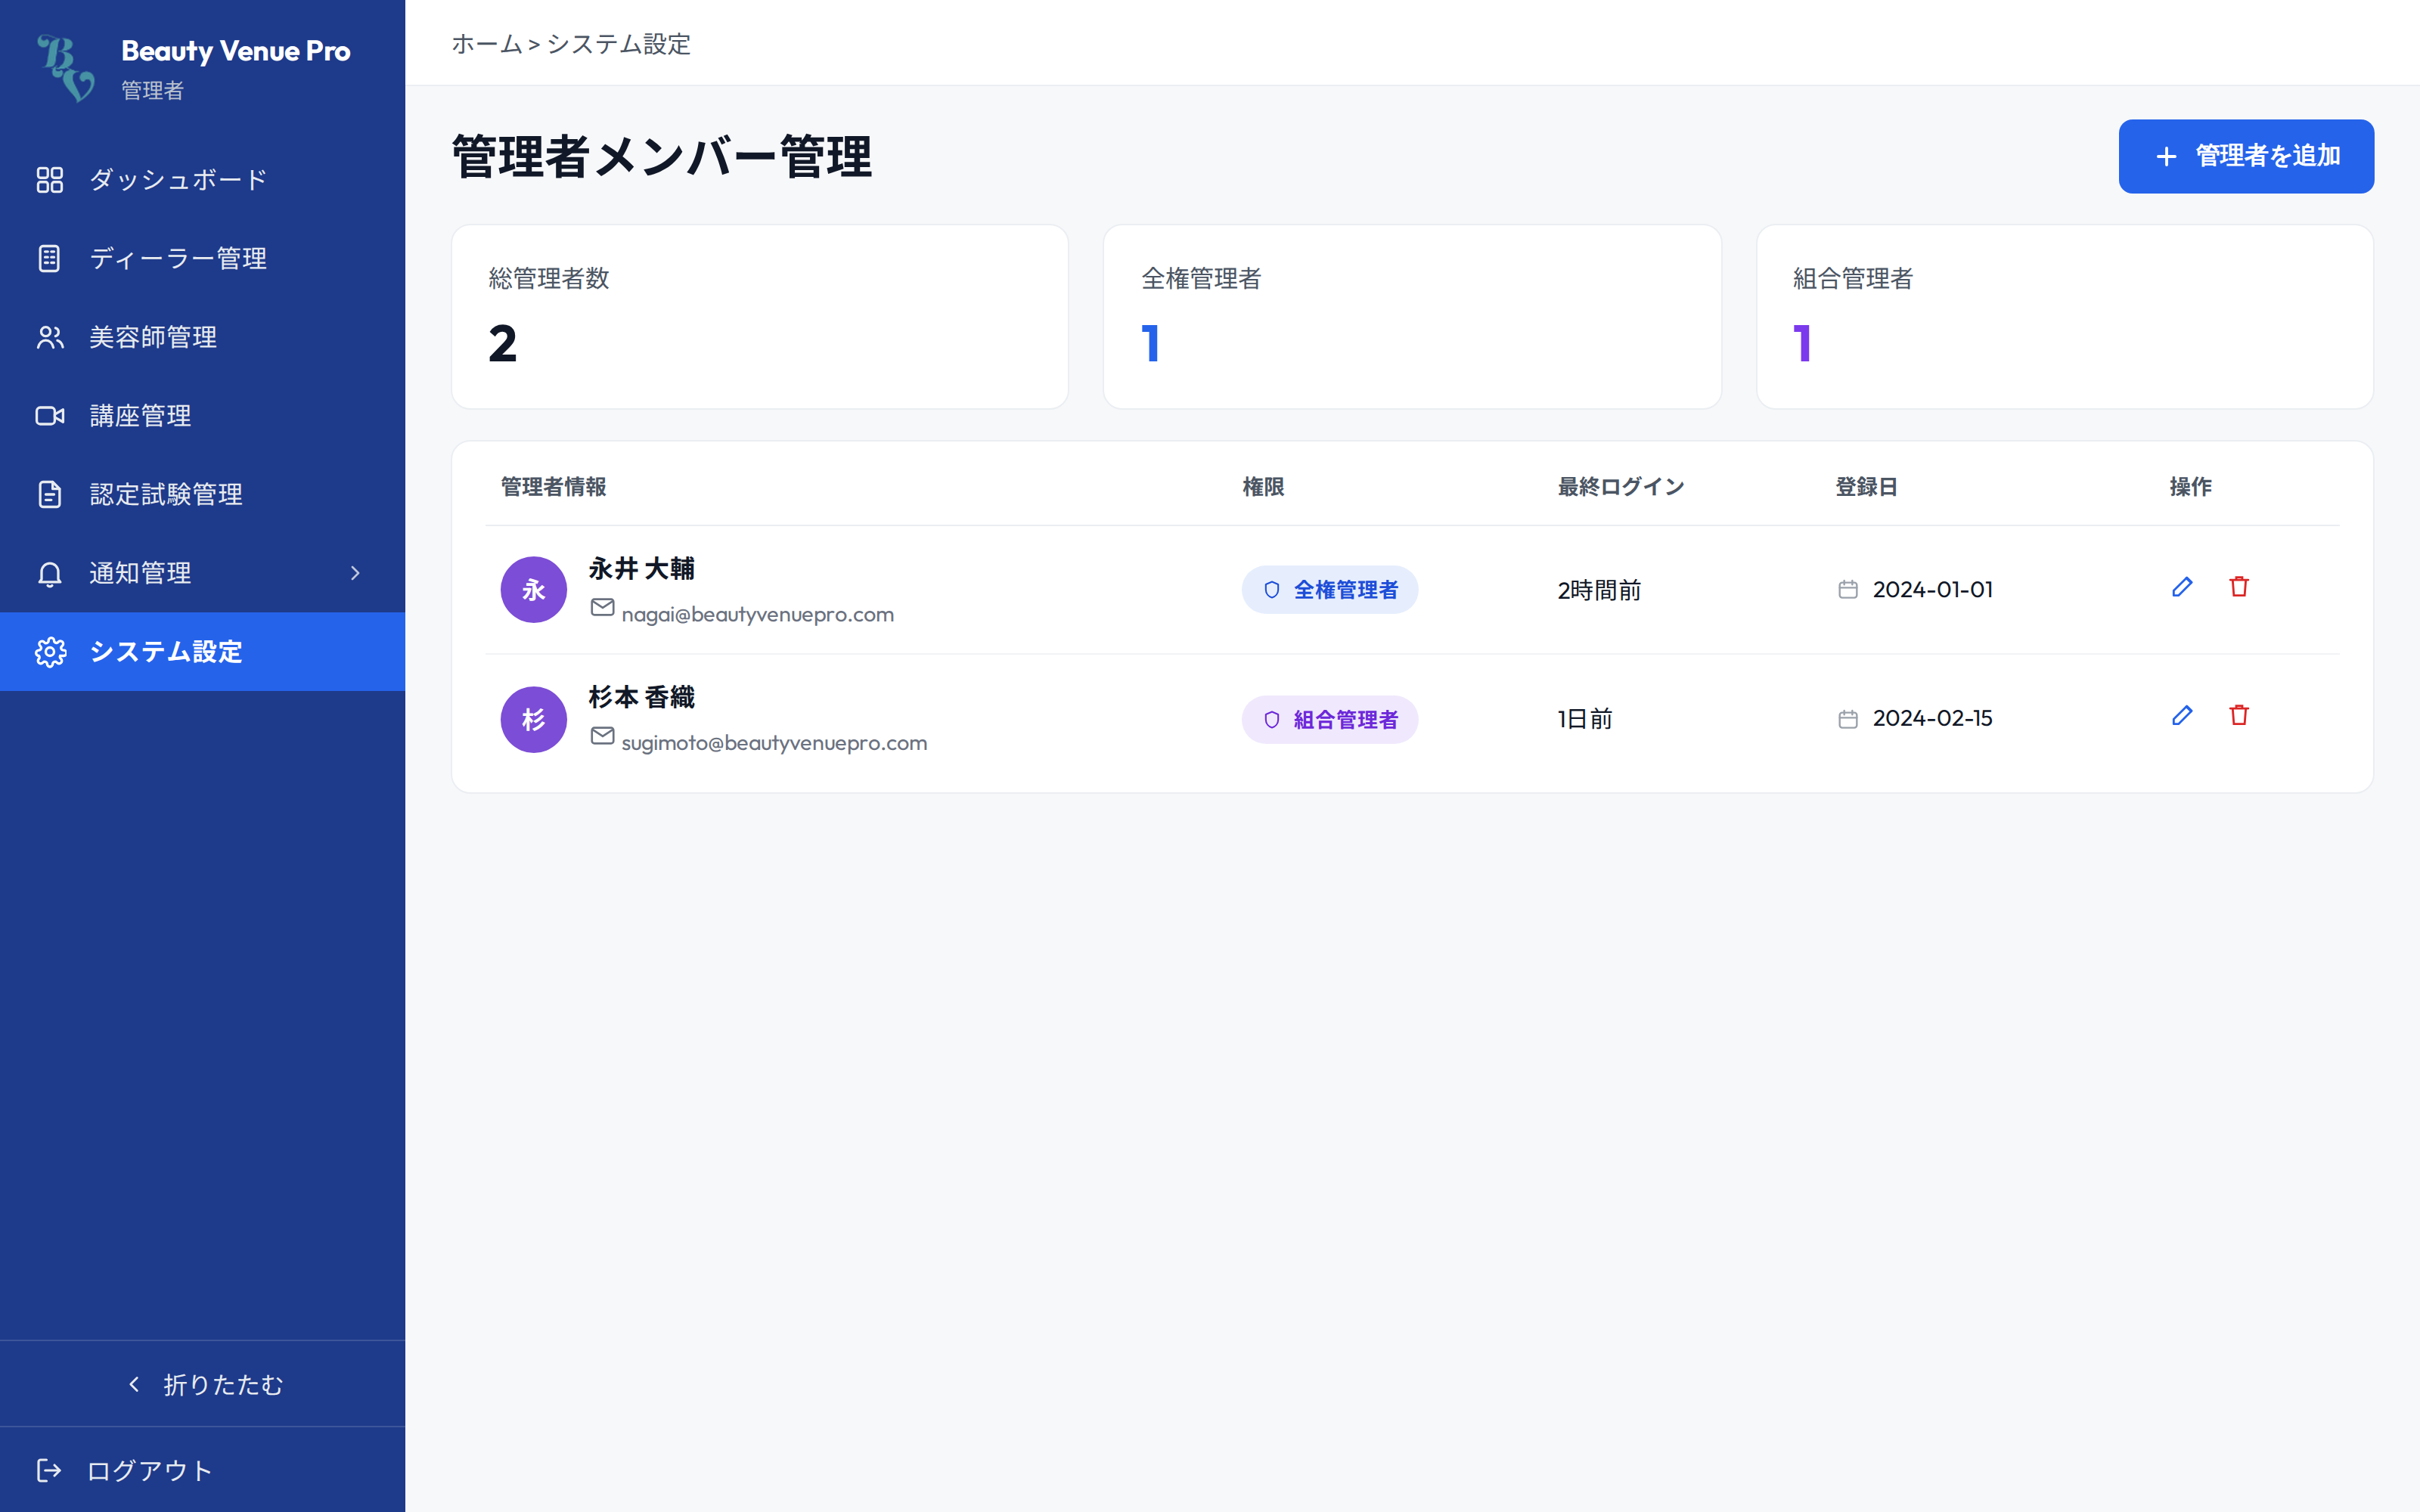The width and height of the screenshot is (2420, 1512).
Task: Click the 2時間前 last login cell
Action: pos(1599,590)
